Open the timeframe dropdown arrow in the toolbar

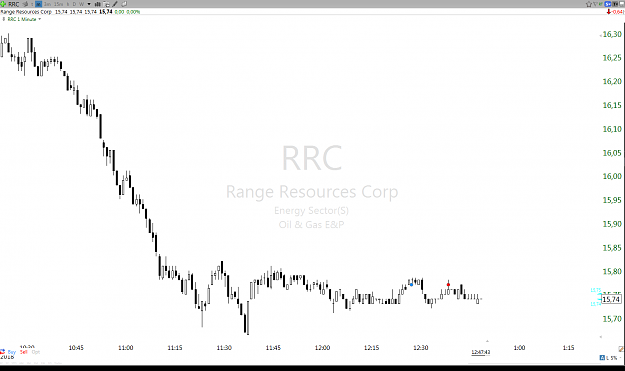[x=89, y=4]
